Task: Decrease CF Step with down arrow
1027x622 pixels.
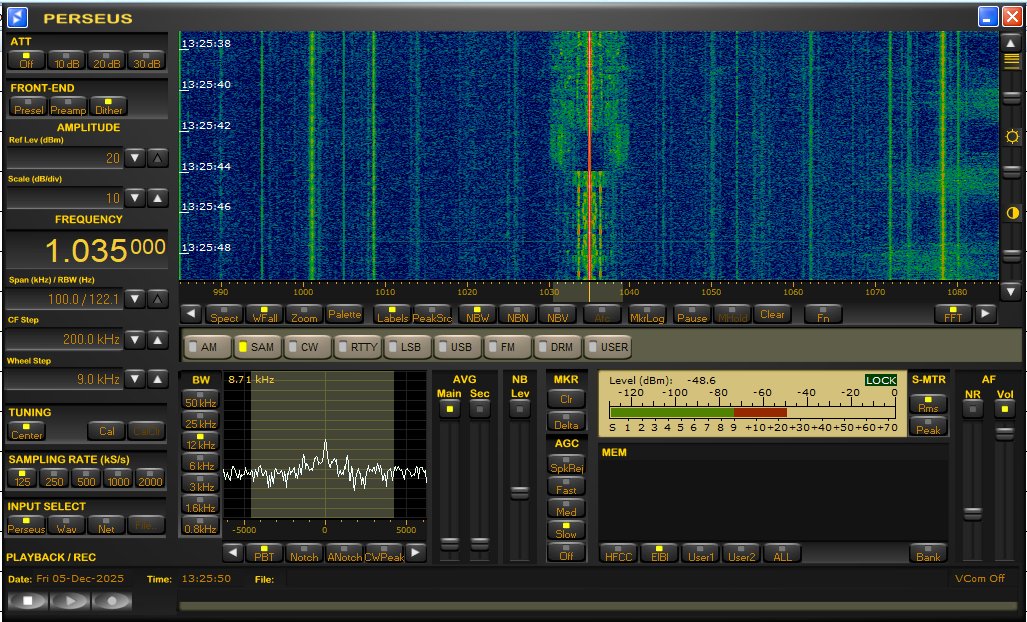Action: click(134, 339)
